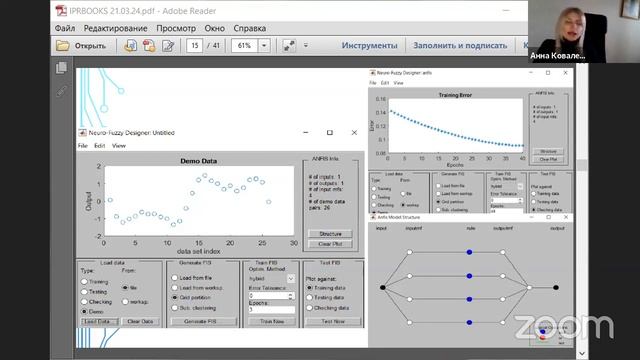Select Load from file under Generate FIS
640x360 pixels.
pos(175,278)
